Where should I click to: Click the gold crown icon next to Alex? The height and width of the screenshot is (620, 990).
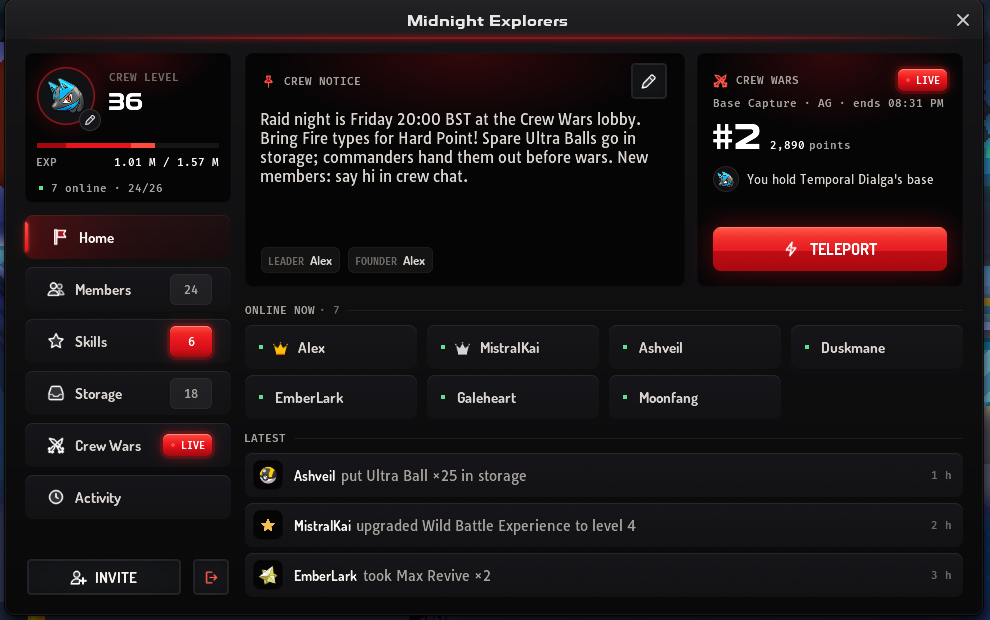pos(280,348)
